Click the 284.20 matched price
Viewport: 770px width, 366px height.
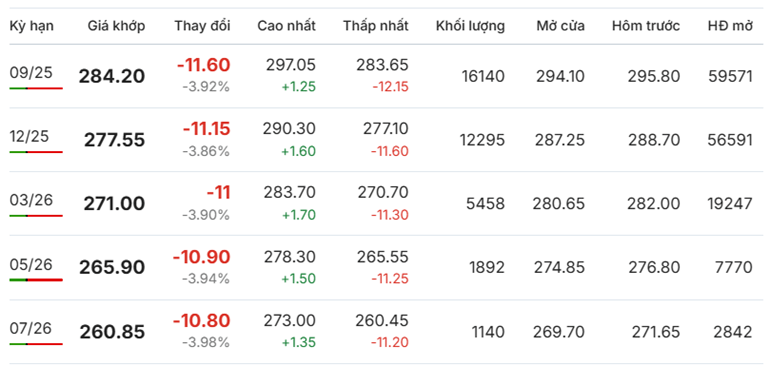112,76
